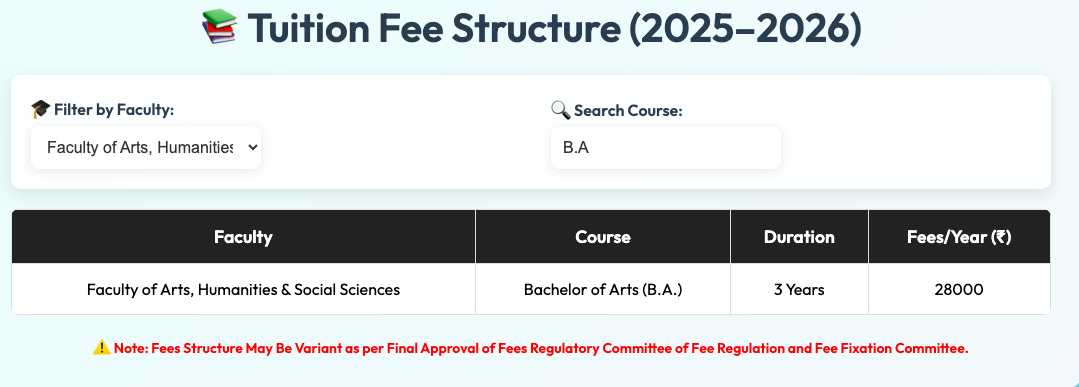Click the Search Course input containing B.A
Image resolution: width=1079 pixels, height=387 pixels.
pos(665,147)
